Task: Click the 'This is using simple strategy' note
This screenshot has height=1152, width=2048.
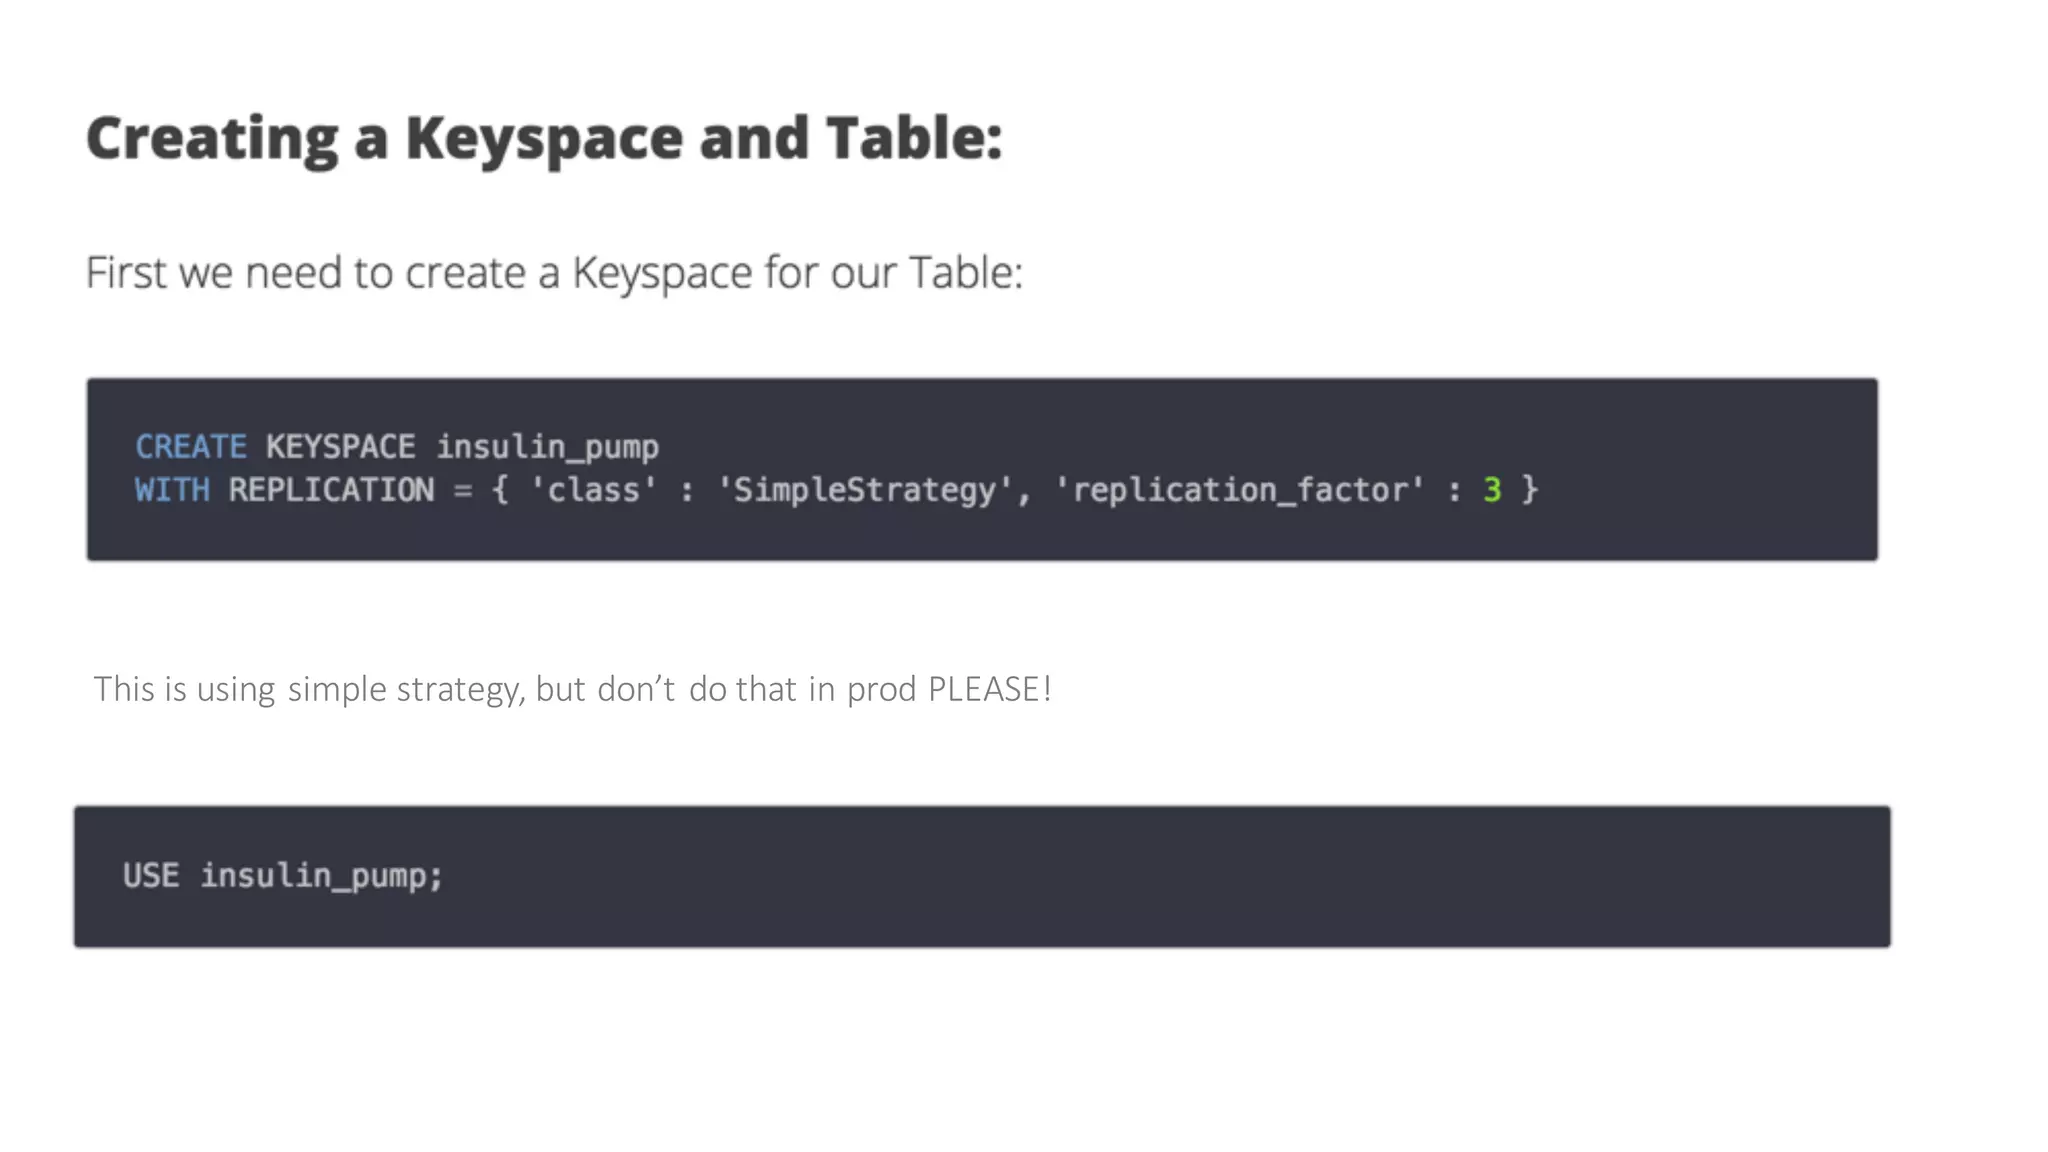Action: (571, 689)
